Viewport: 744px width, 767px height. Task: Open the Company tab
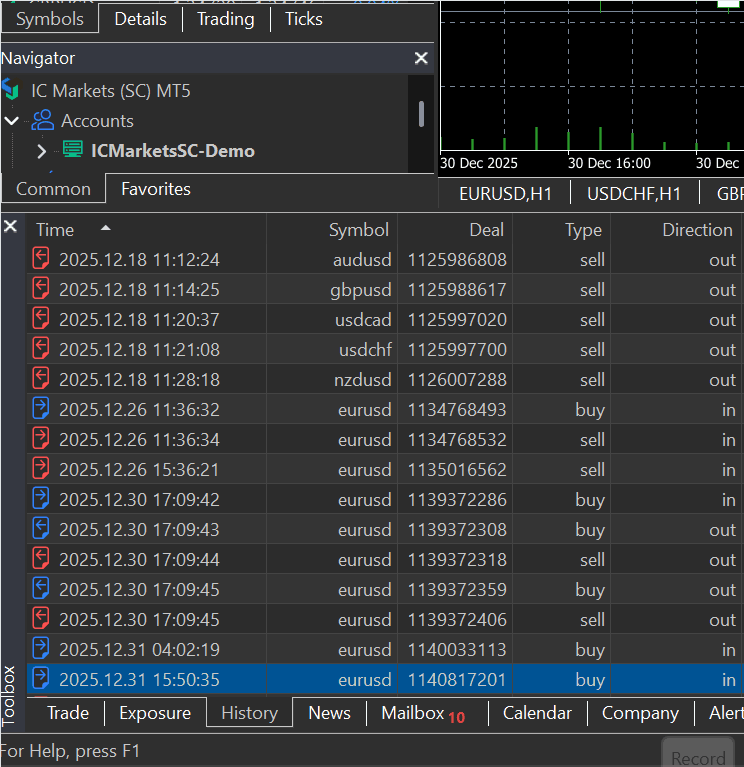tap(640, 713)
